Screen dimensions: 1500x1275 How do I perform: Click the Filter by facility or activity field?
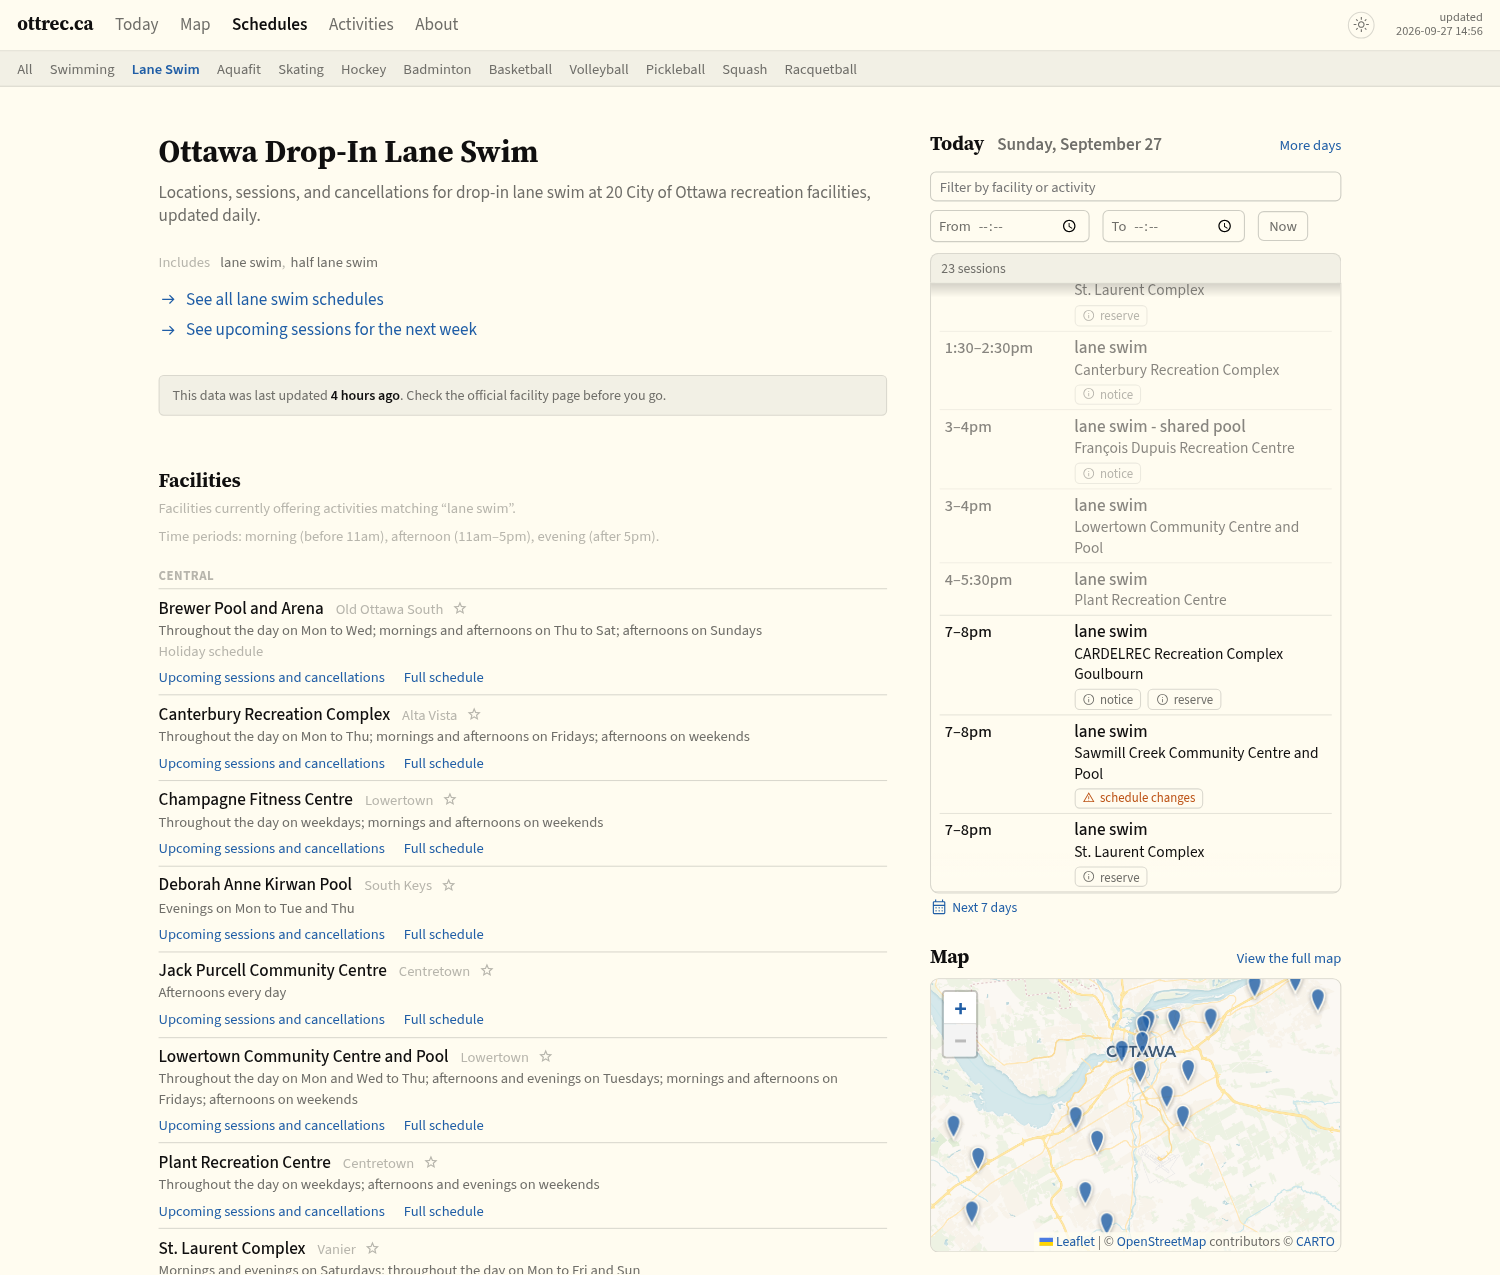[x=1135, y=187]
